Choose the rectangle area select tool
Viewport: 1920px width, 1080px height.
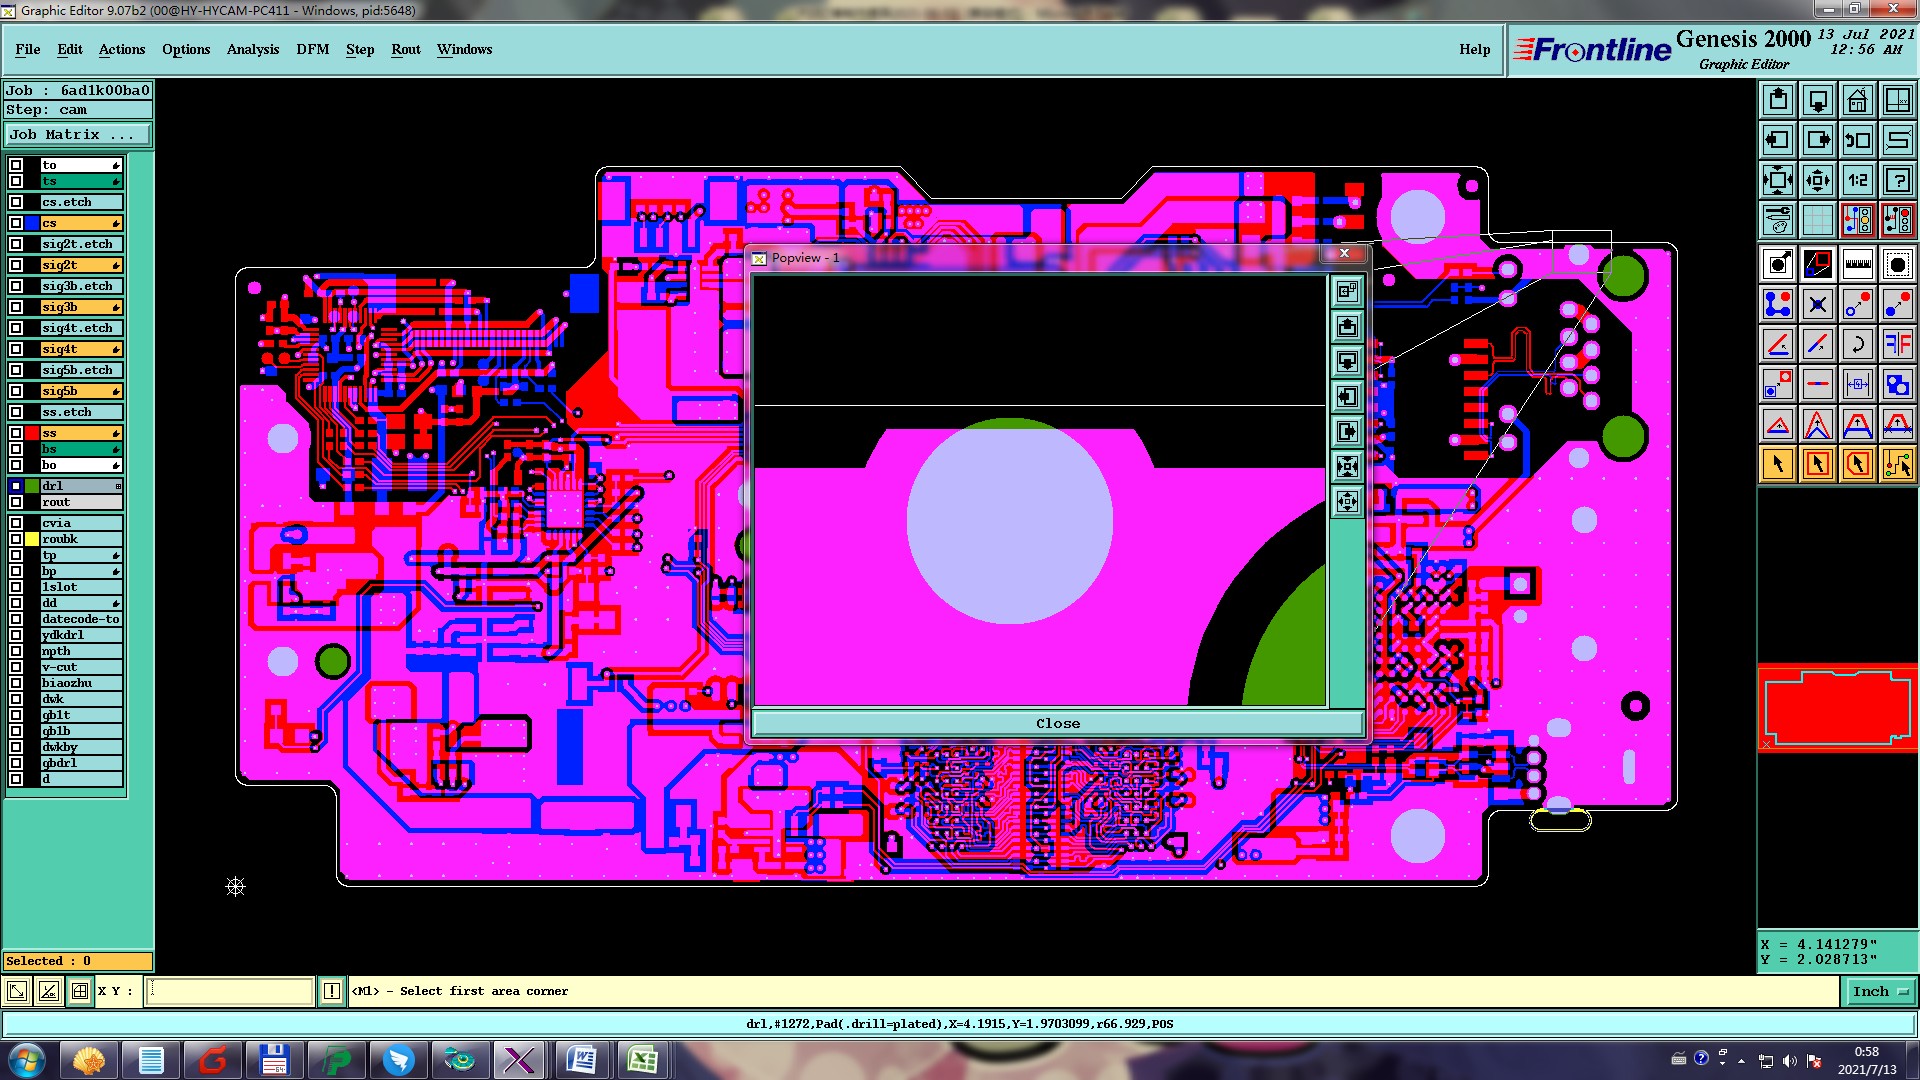point(1818,464)
